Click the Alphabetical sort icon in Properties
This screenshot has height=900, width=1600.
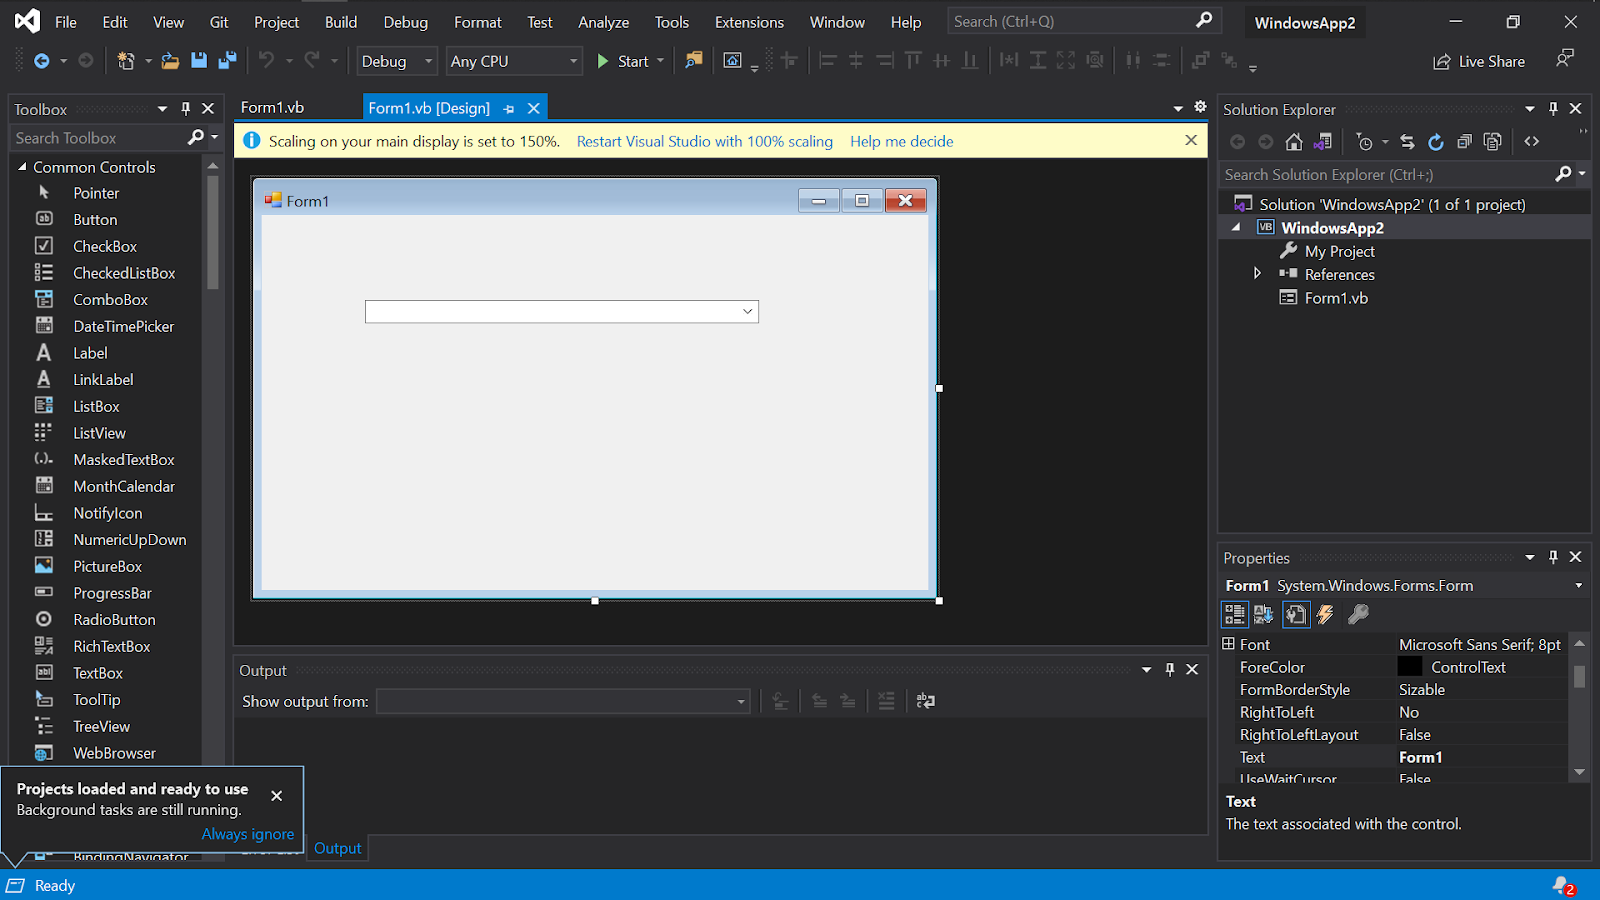pos(1264,614)
